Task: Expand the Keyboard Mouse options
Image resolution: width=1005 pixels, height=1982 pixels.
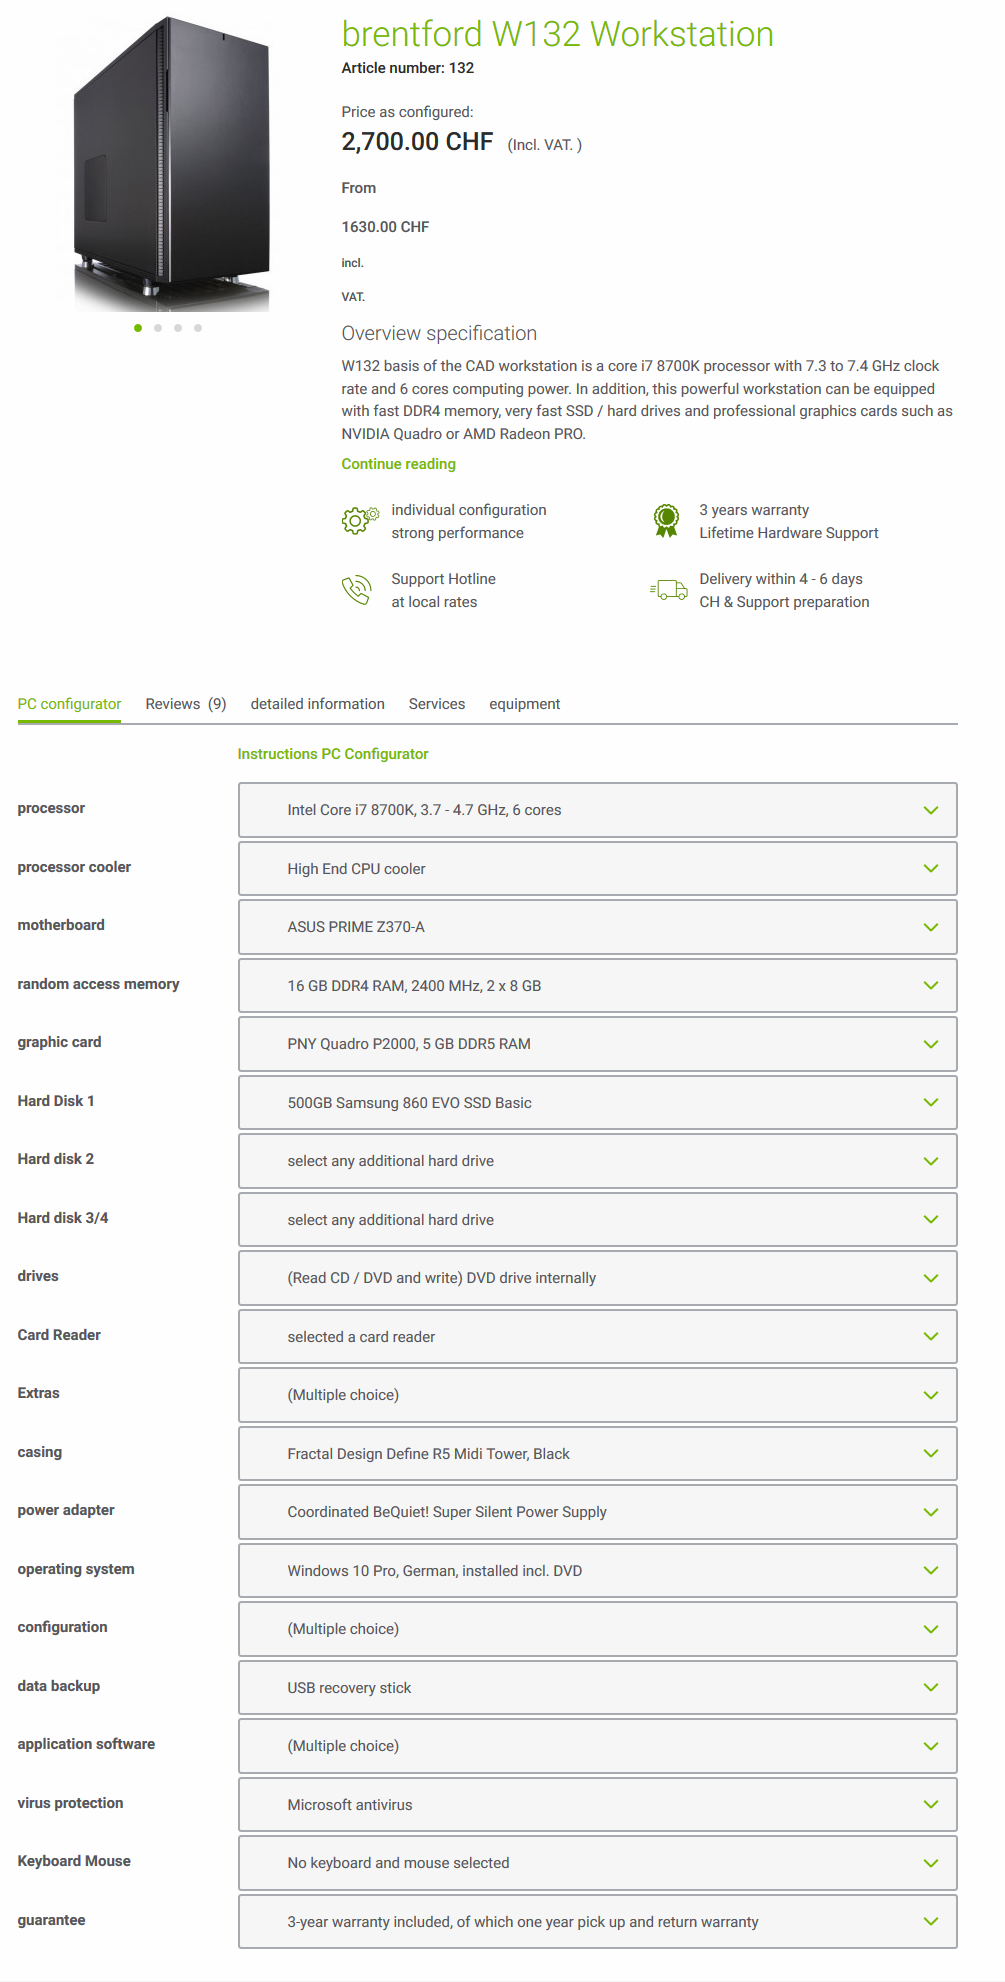Action: coord(597,1863)
